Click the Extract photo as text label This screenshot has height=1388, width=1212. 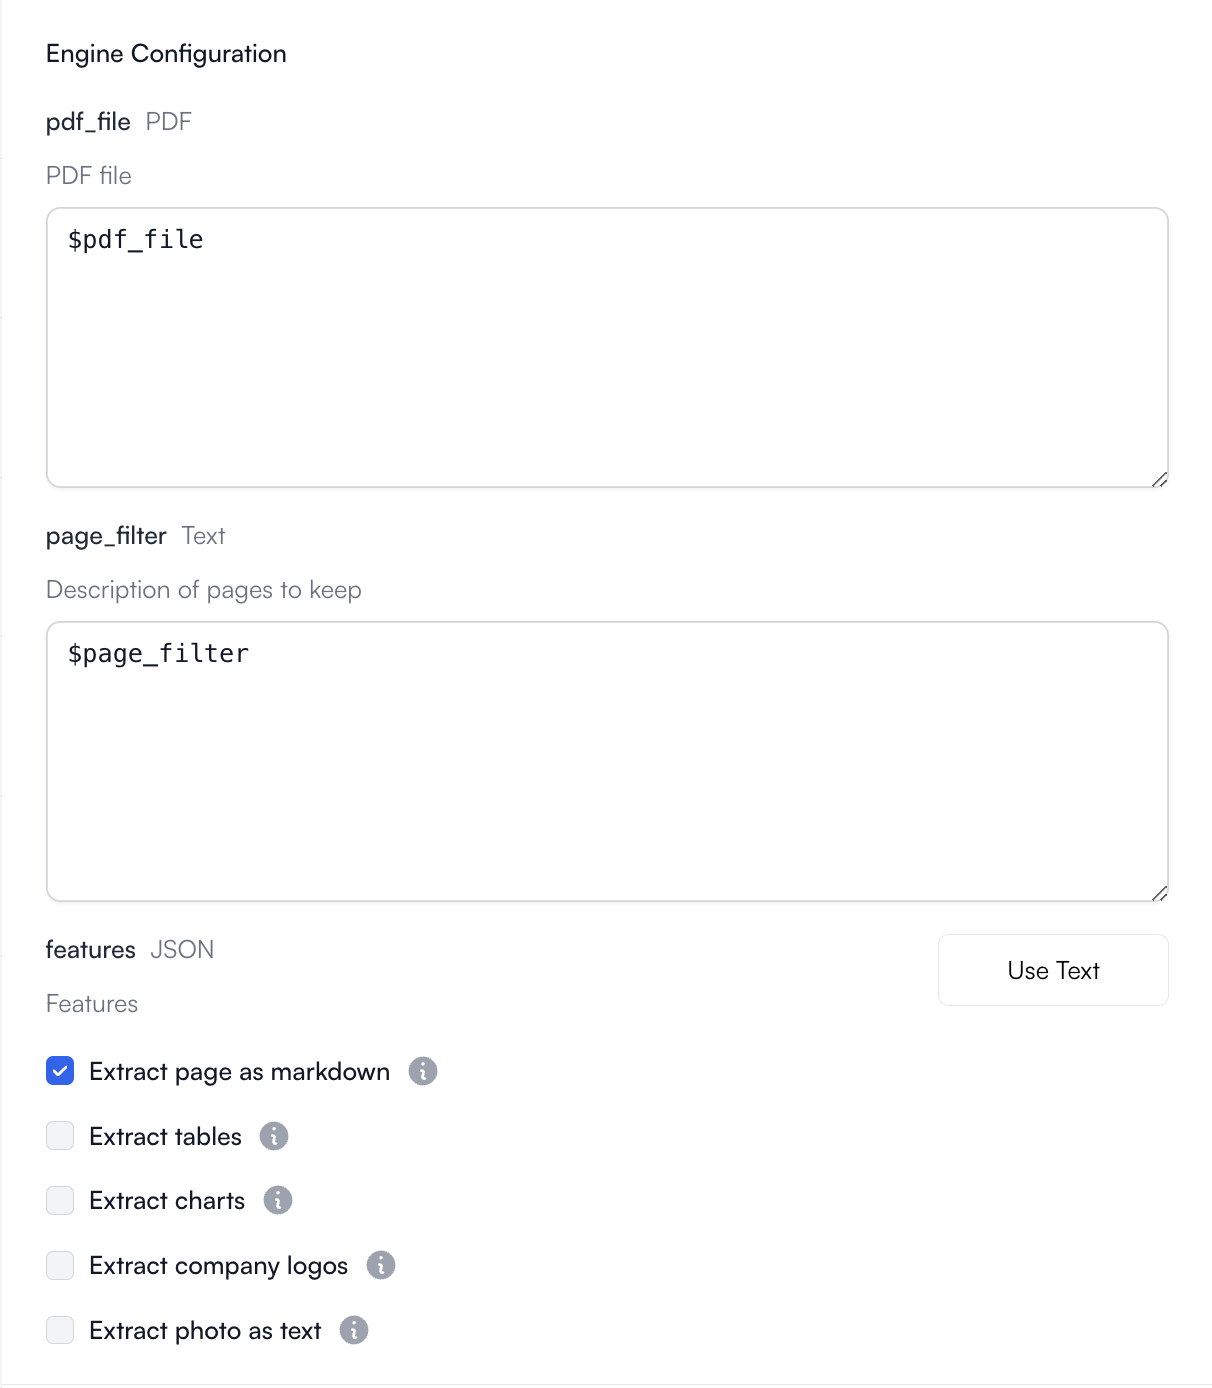coord(205,1331)
